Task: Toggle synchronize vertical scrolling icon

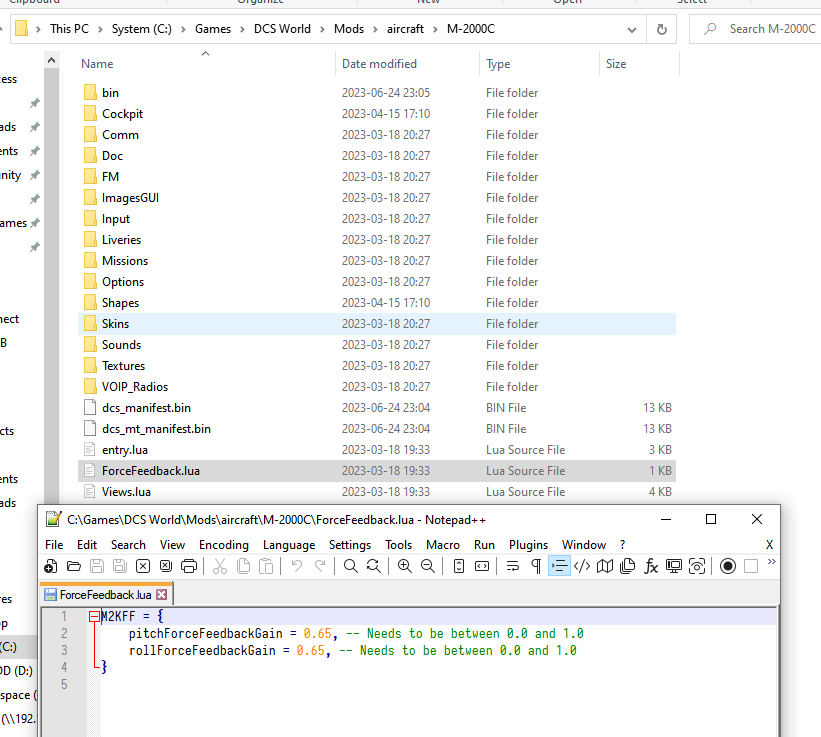Action: (459, 566)
